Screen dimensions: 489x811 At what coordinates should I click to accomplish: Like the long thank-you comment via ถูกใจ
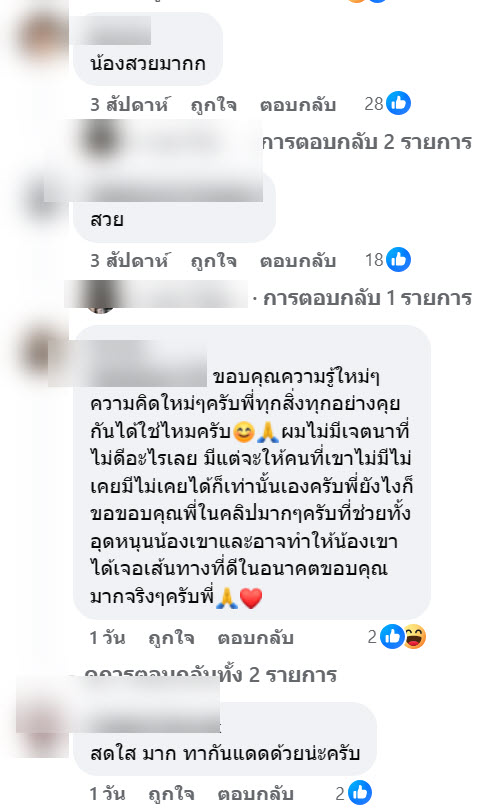click(171, 638)
